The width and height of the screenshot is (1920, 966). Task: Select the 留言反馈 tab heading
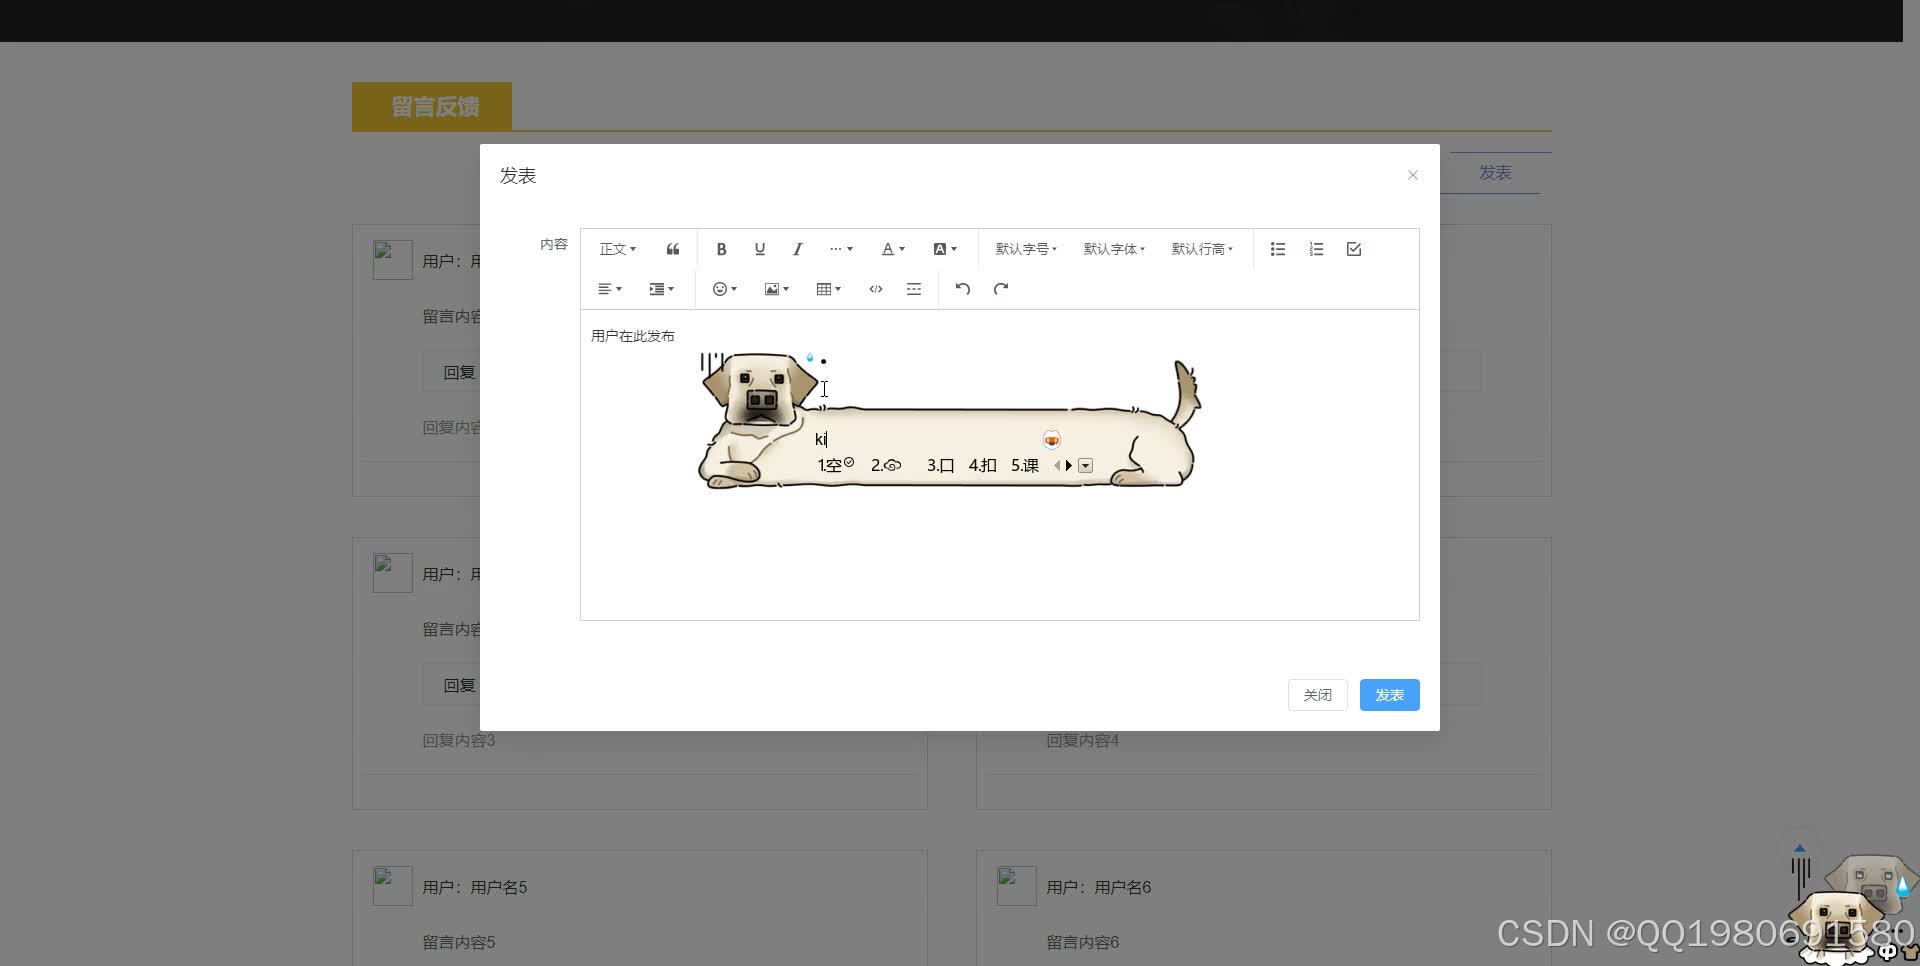click(x=432, y=106)
